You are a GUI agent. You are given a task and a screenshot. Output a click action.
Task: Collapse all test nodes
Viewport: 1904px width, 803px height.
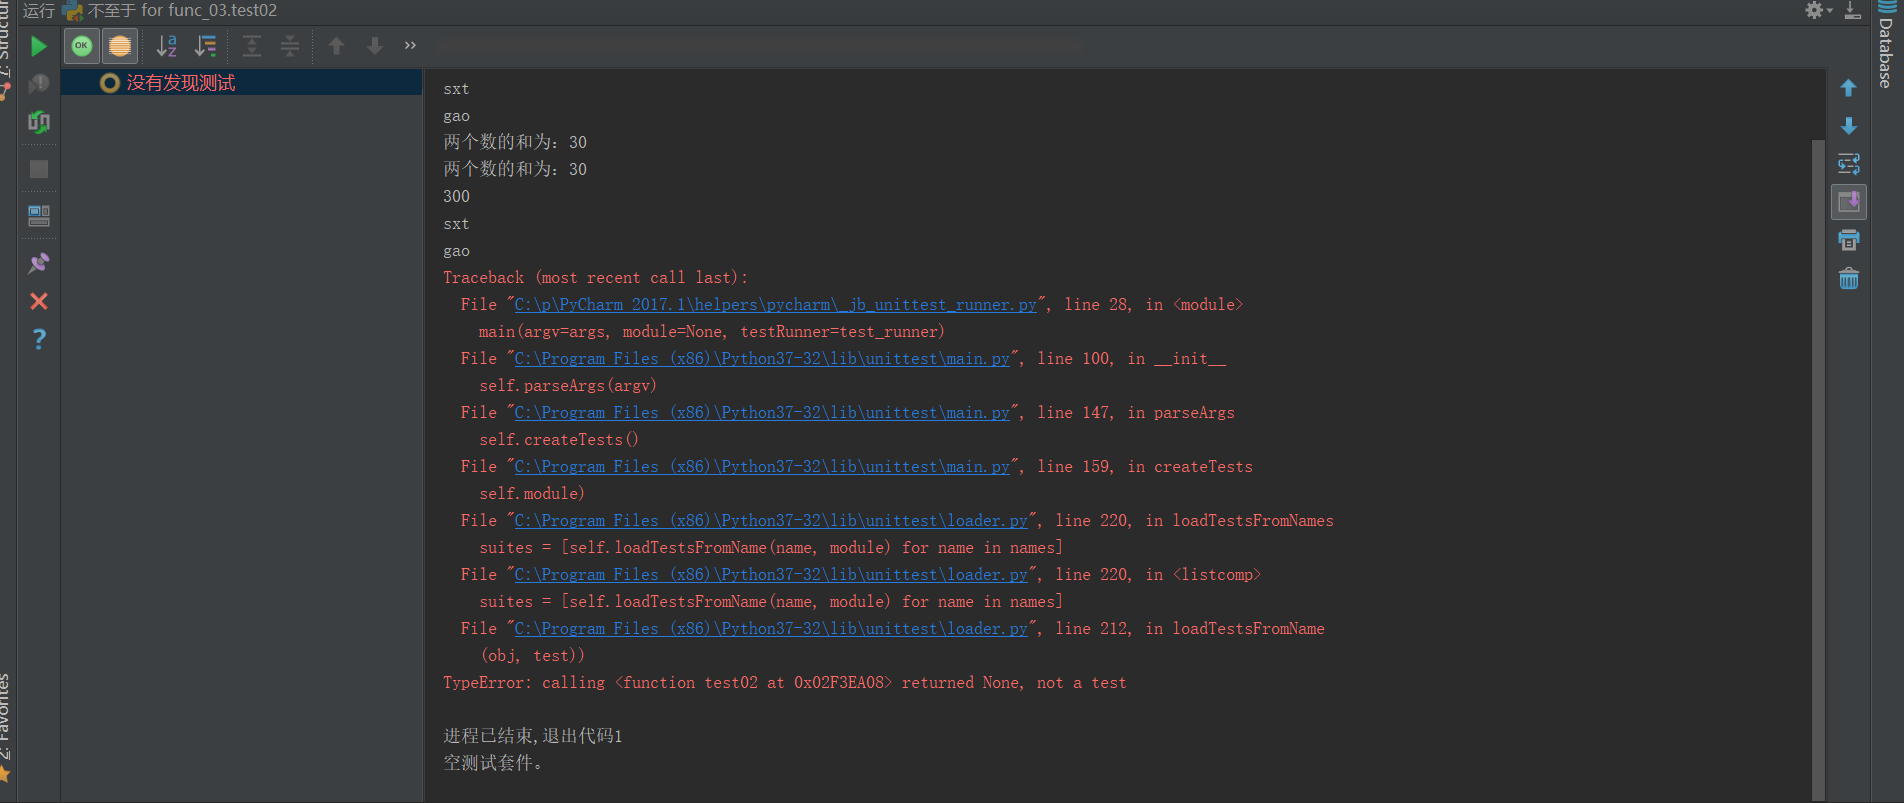click(290, 46)
